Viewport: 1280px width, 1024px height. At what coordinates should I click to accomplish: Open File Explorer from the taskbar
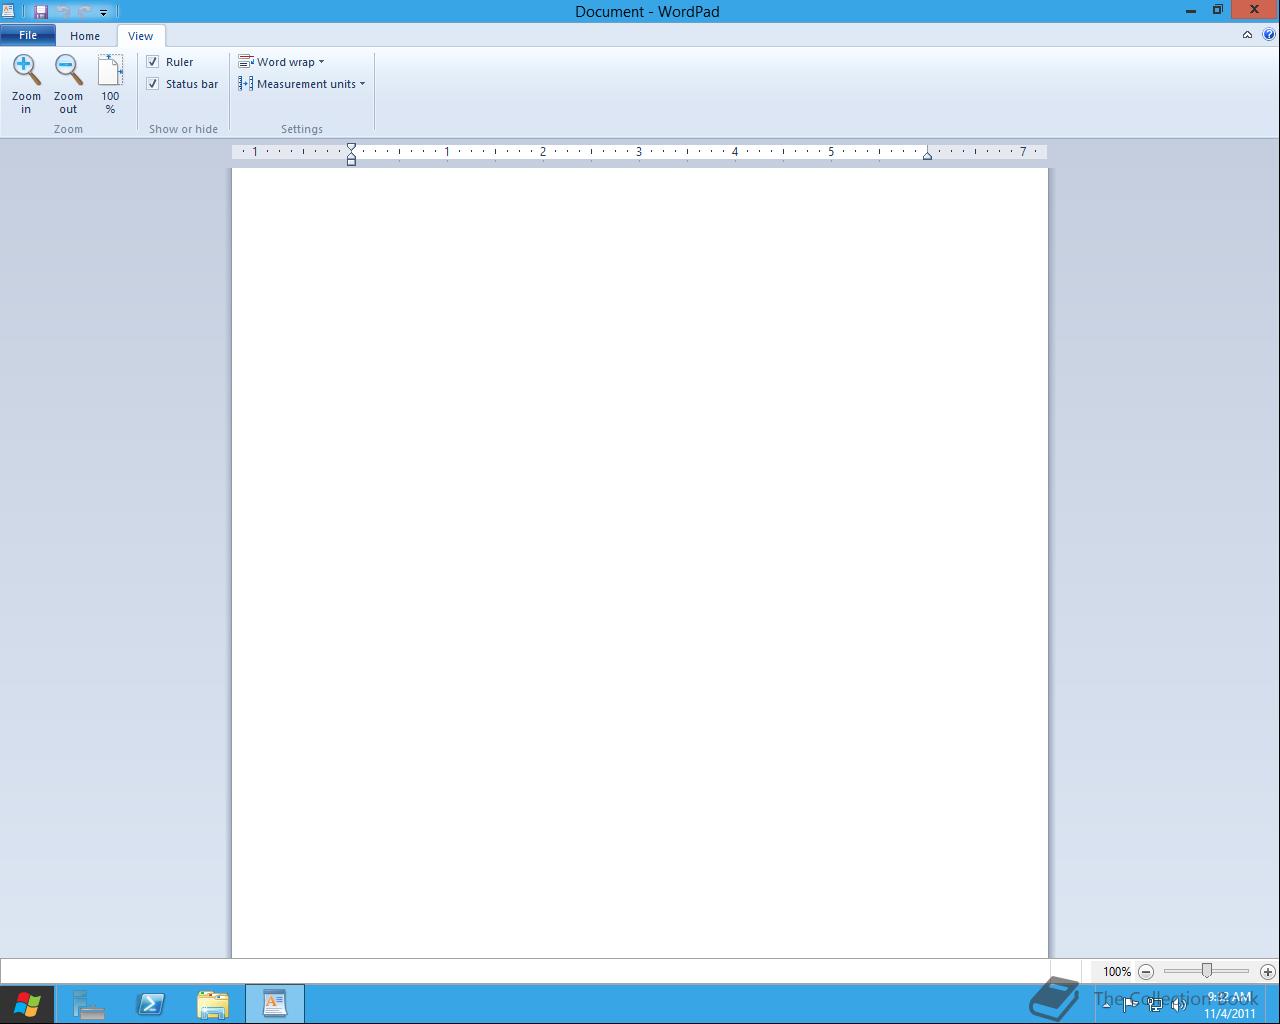pyautogui.click(x=213, y=1004)
